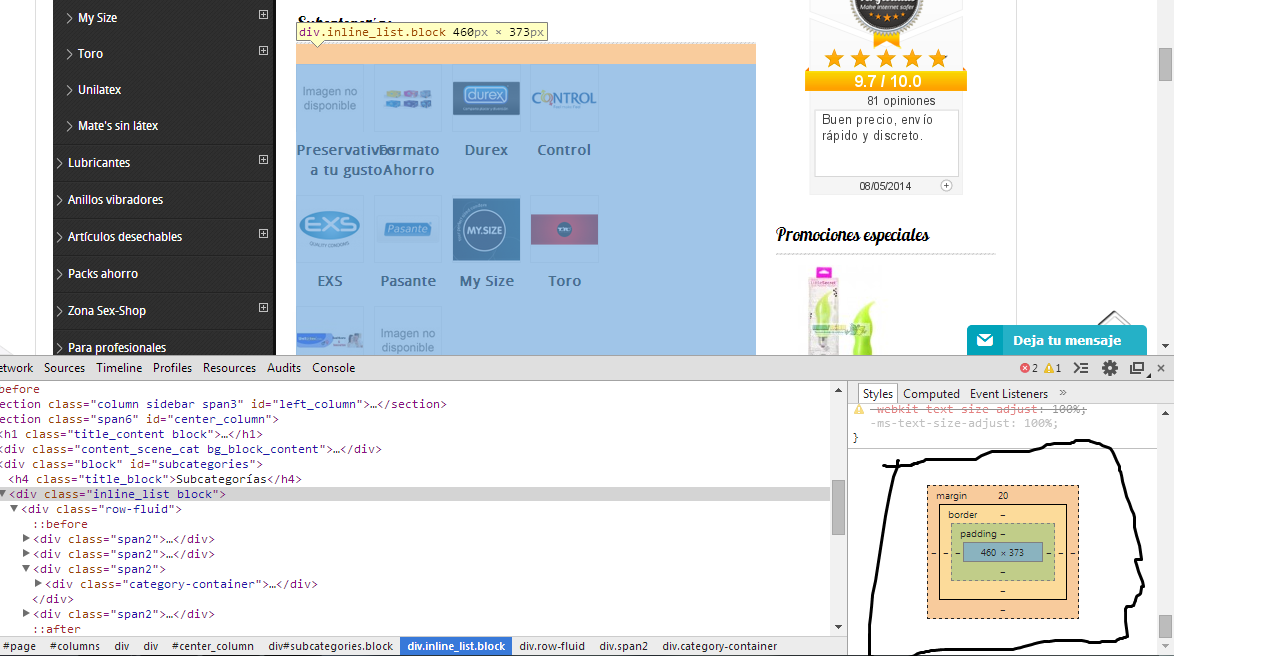The width and height of the screenshot is (1280, 656).
Task: Click the show console drawer icon
Action: click(x=1081, y=368)
